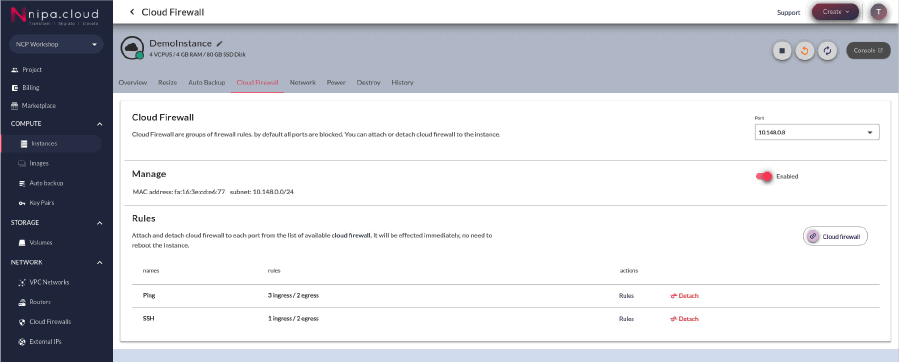Image resolution: width=900 pixels, height=362 pixels.
Task: Stop the instance with the square button
Action: tap(781, 50)
